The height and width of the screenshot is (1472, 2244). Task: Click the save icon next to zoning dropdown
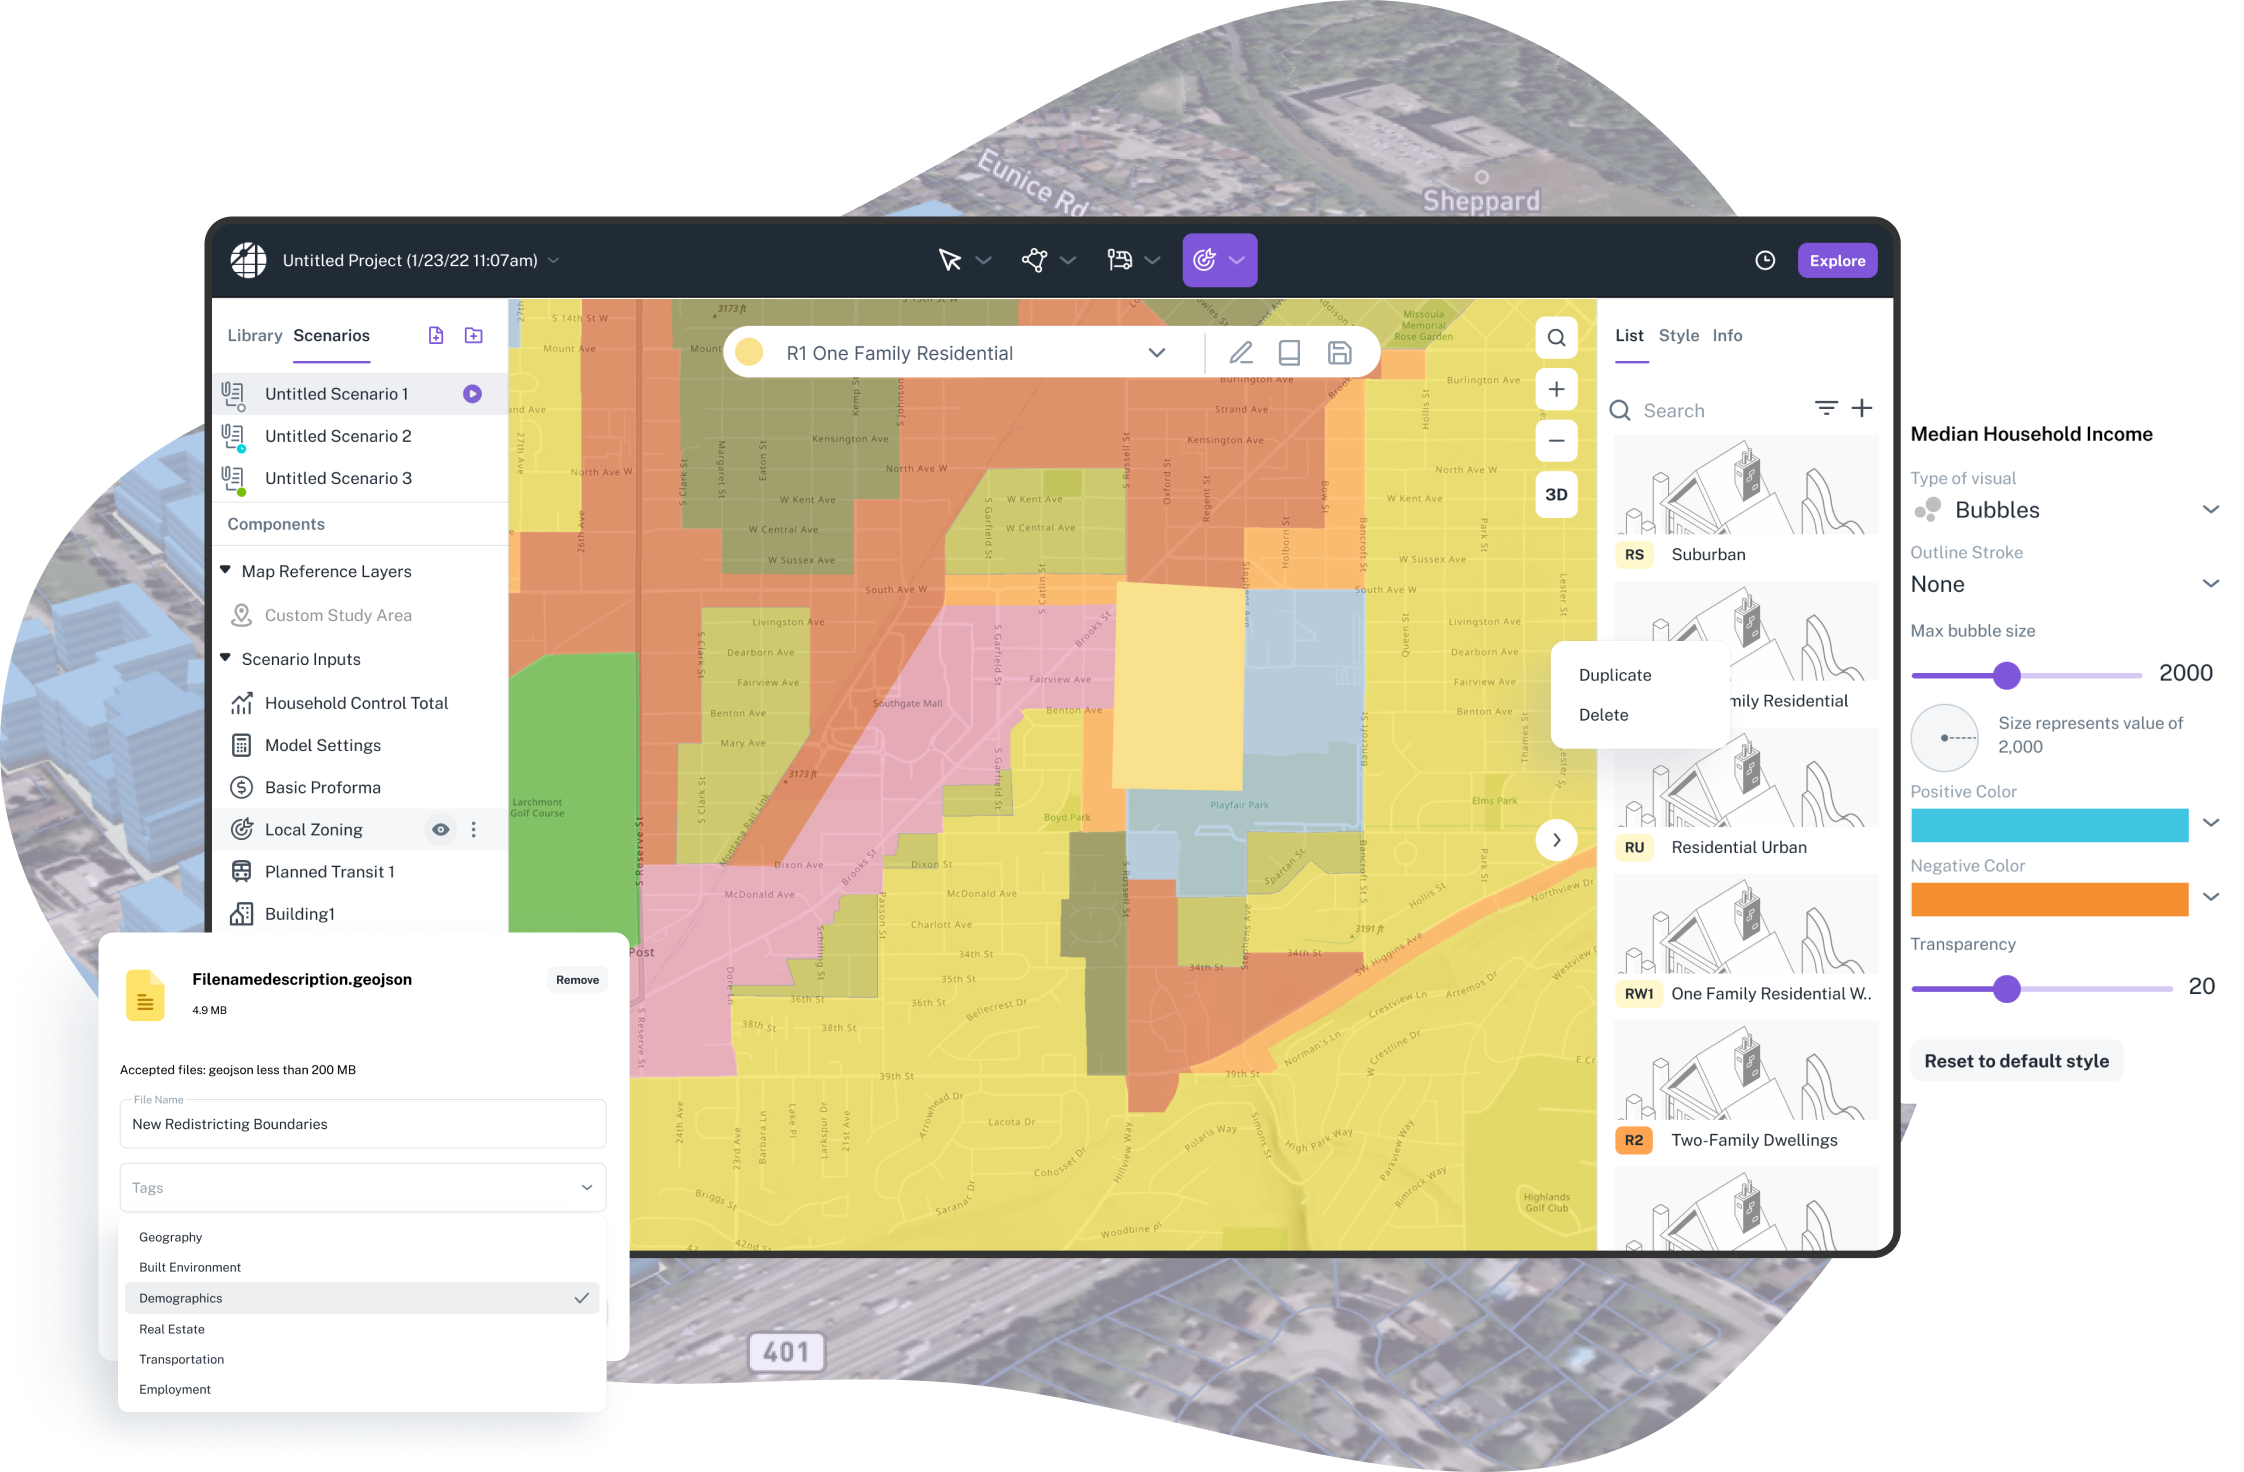coord(1339,352)
